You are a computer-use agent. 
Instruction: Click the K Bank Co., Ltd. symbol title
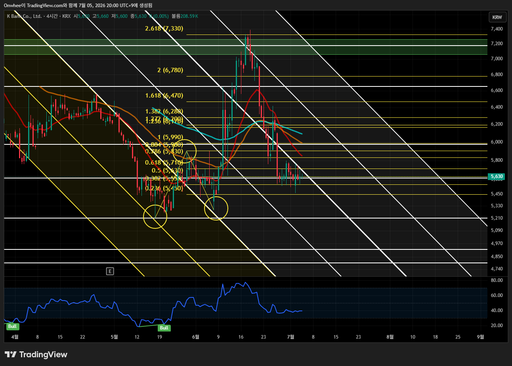tap(24, 16)
